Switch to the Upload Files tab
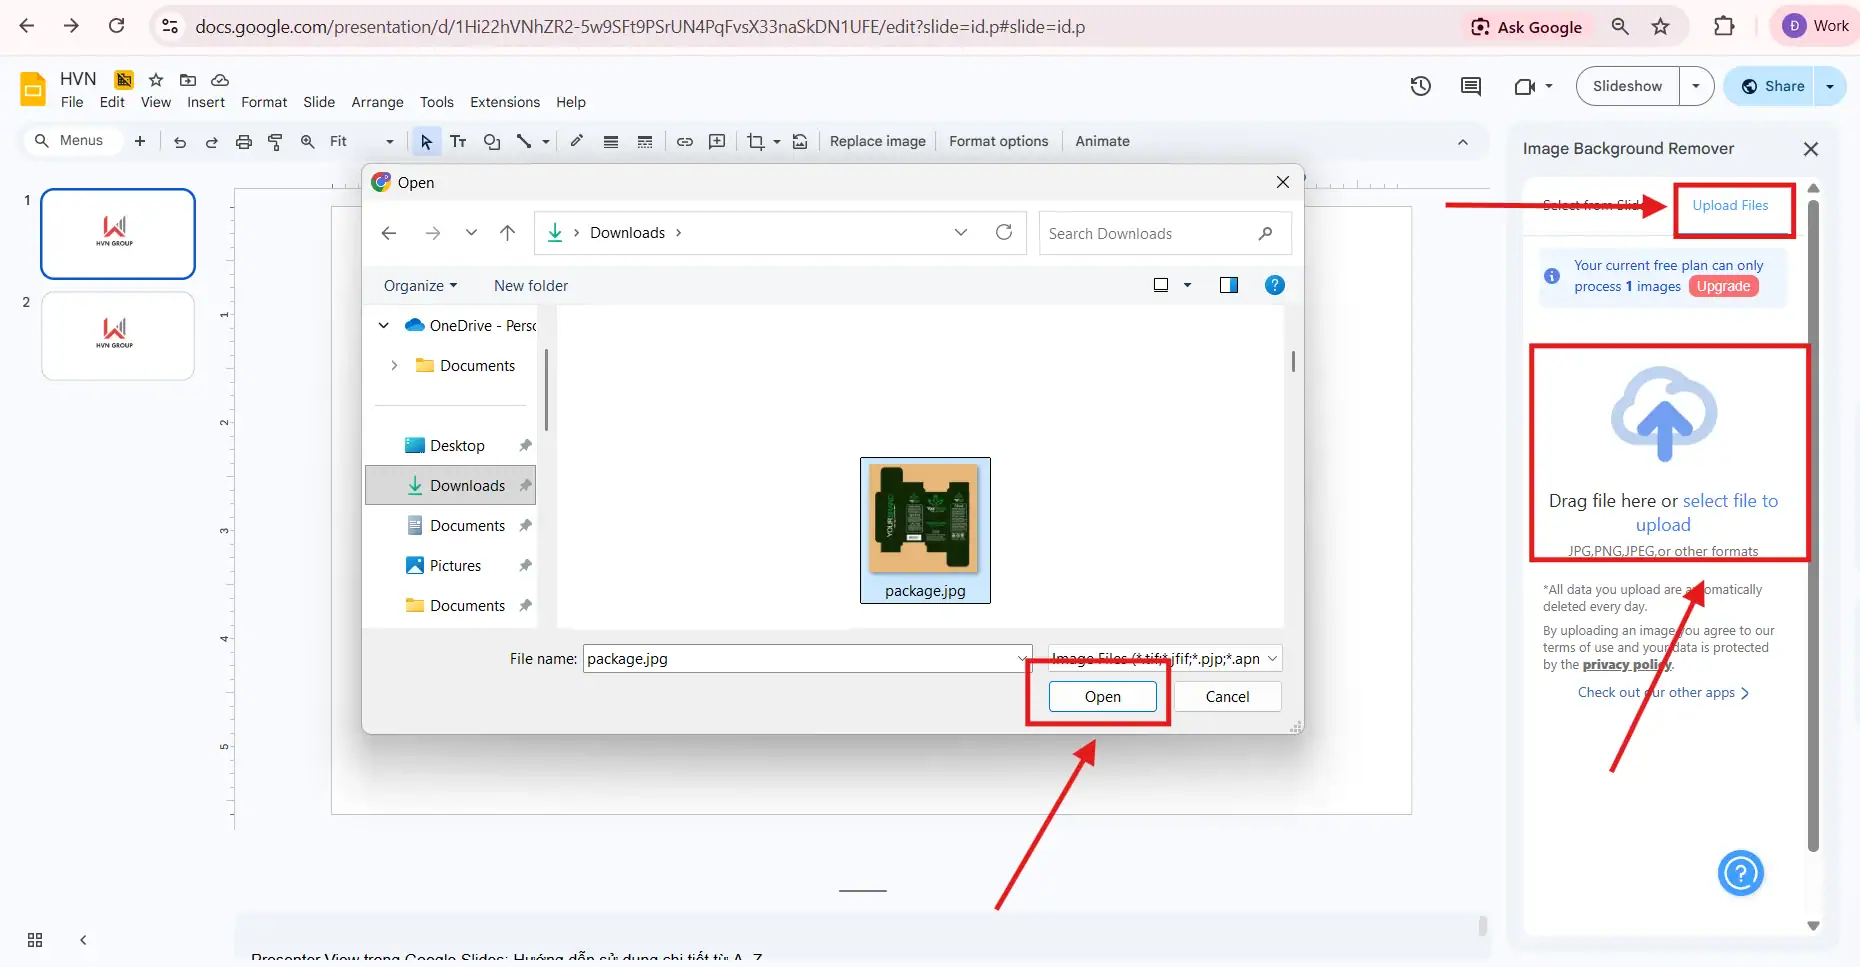This screenshot has height=967, width=1860. point(1730,206)
